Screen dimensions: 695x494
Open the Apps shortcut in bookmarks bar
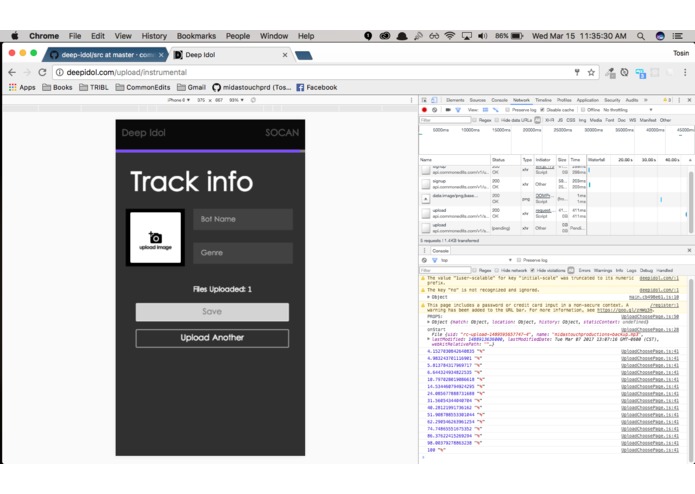(x=22, y=87)
